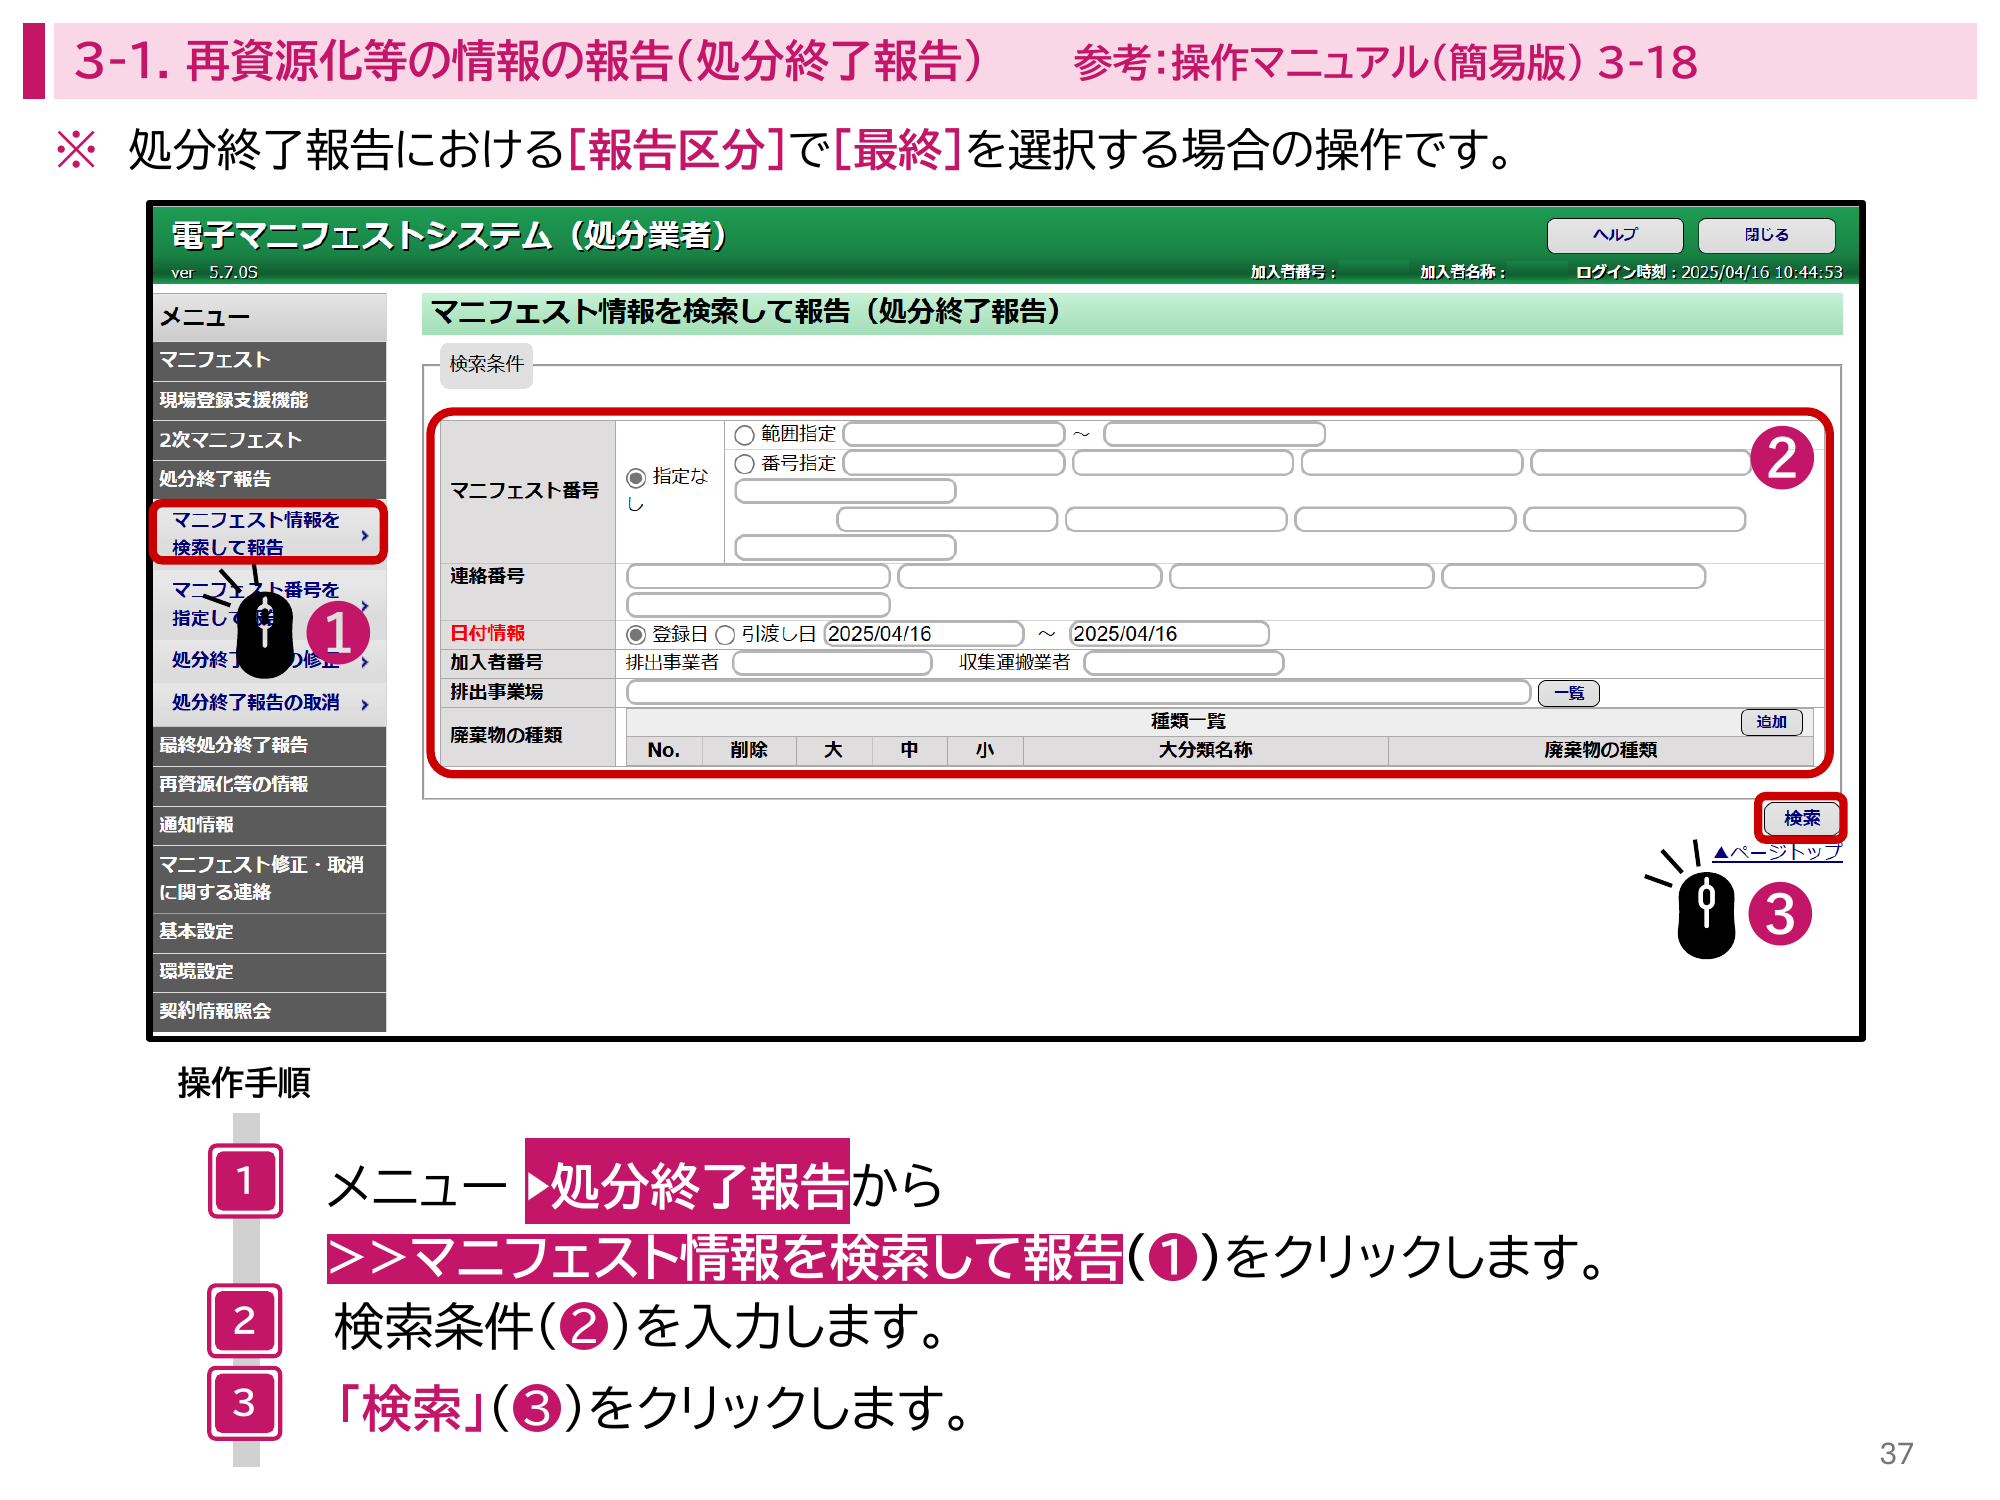This screenshot has height=1500, width=2000.
Task: Click the 追加 button in 種類一覧
Action: tap(1771, 722)
